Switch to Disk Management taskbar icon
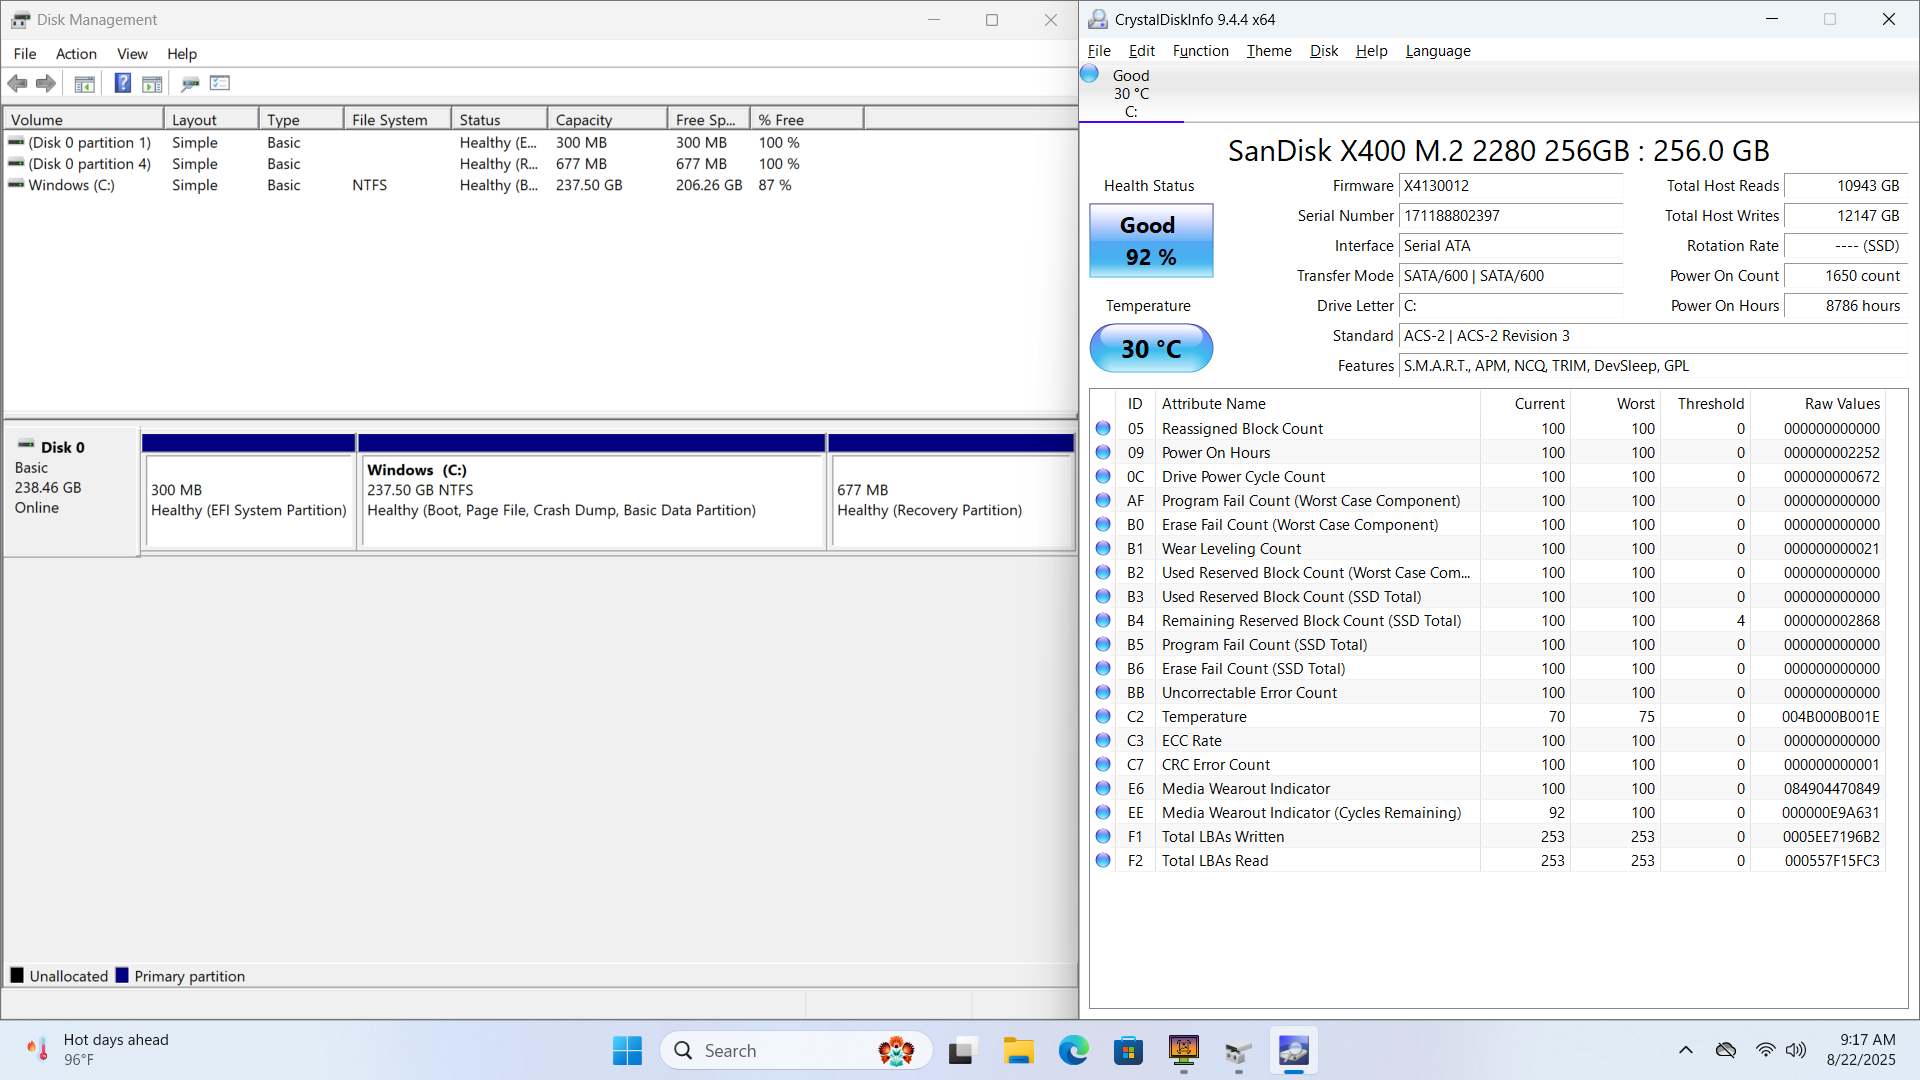The width and height of the screenshot is (1920, 1080). click(1238, 1050)
